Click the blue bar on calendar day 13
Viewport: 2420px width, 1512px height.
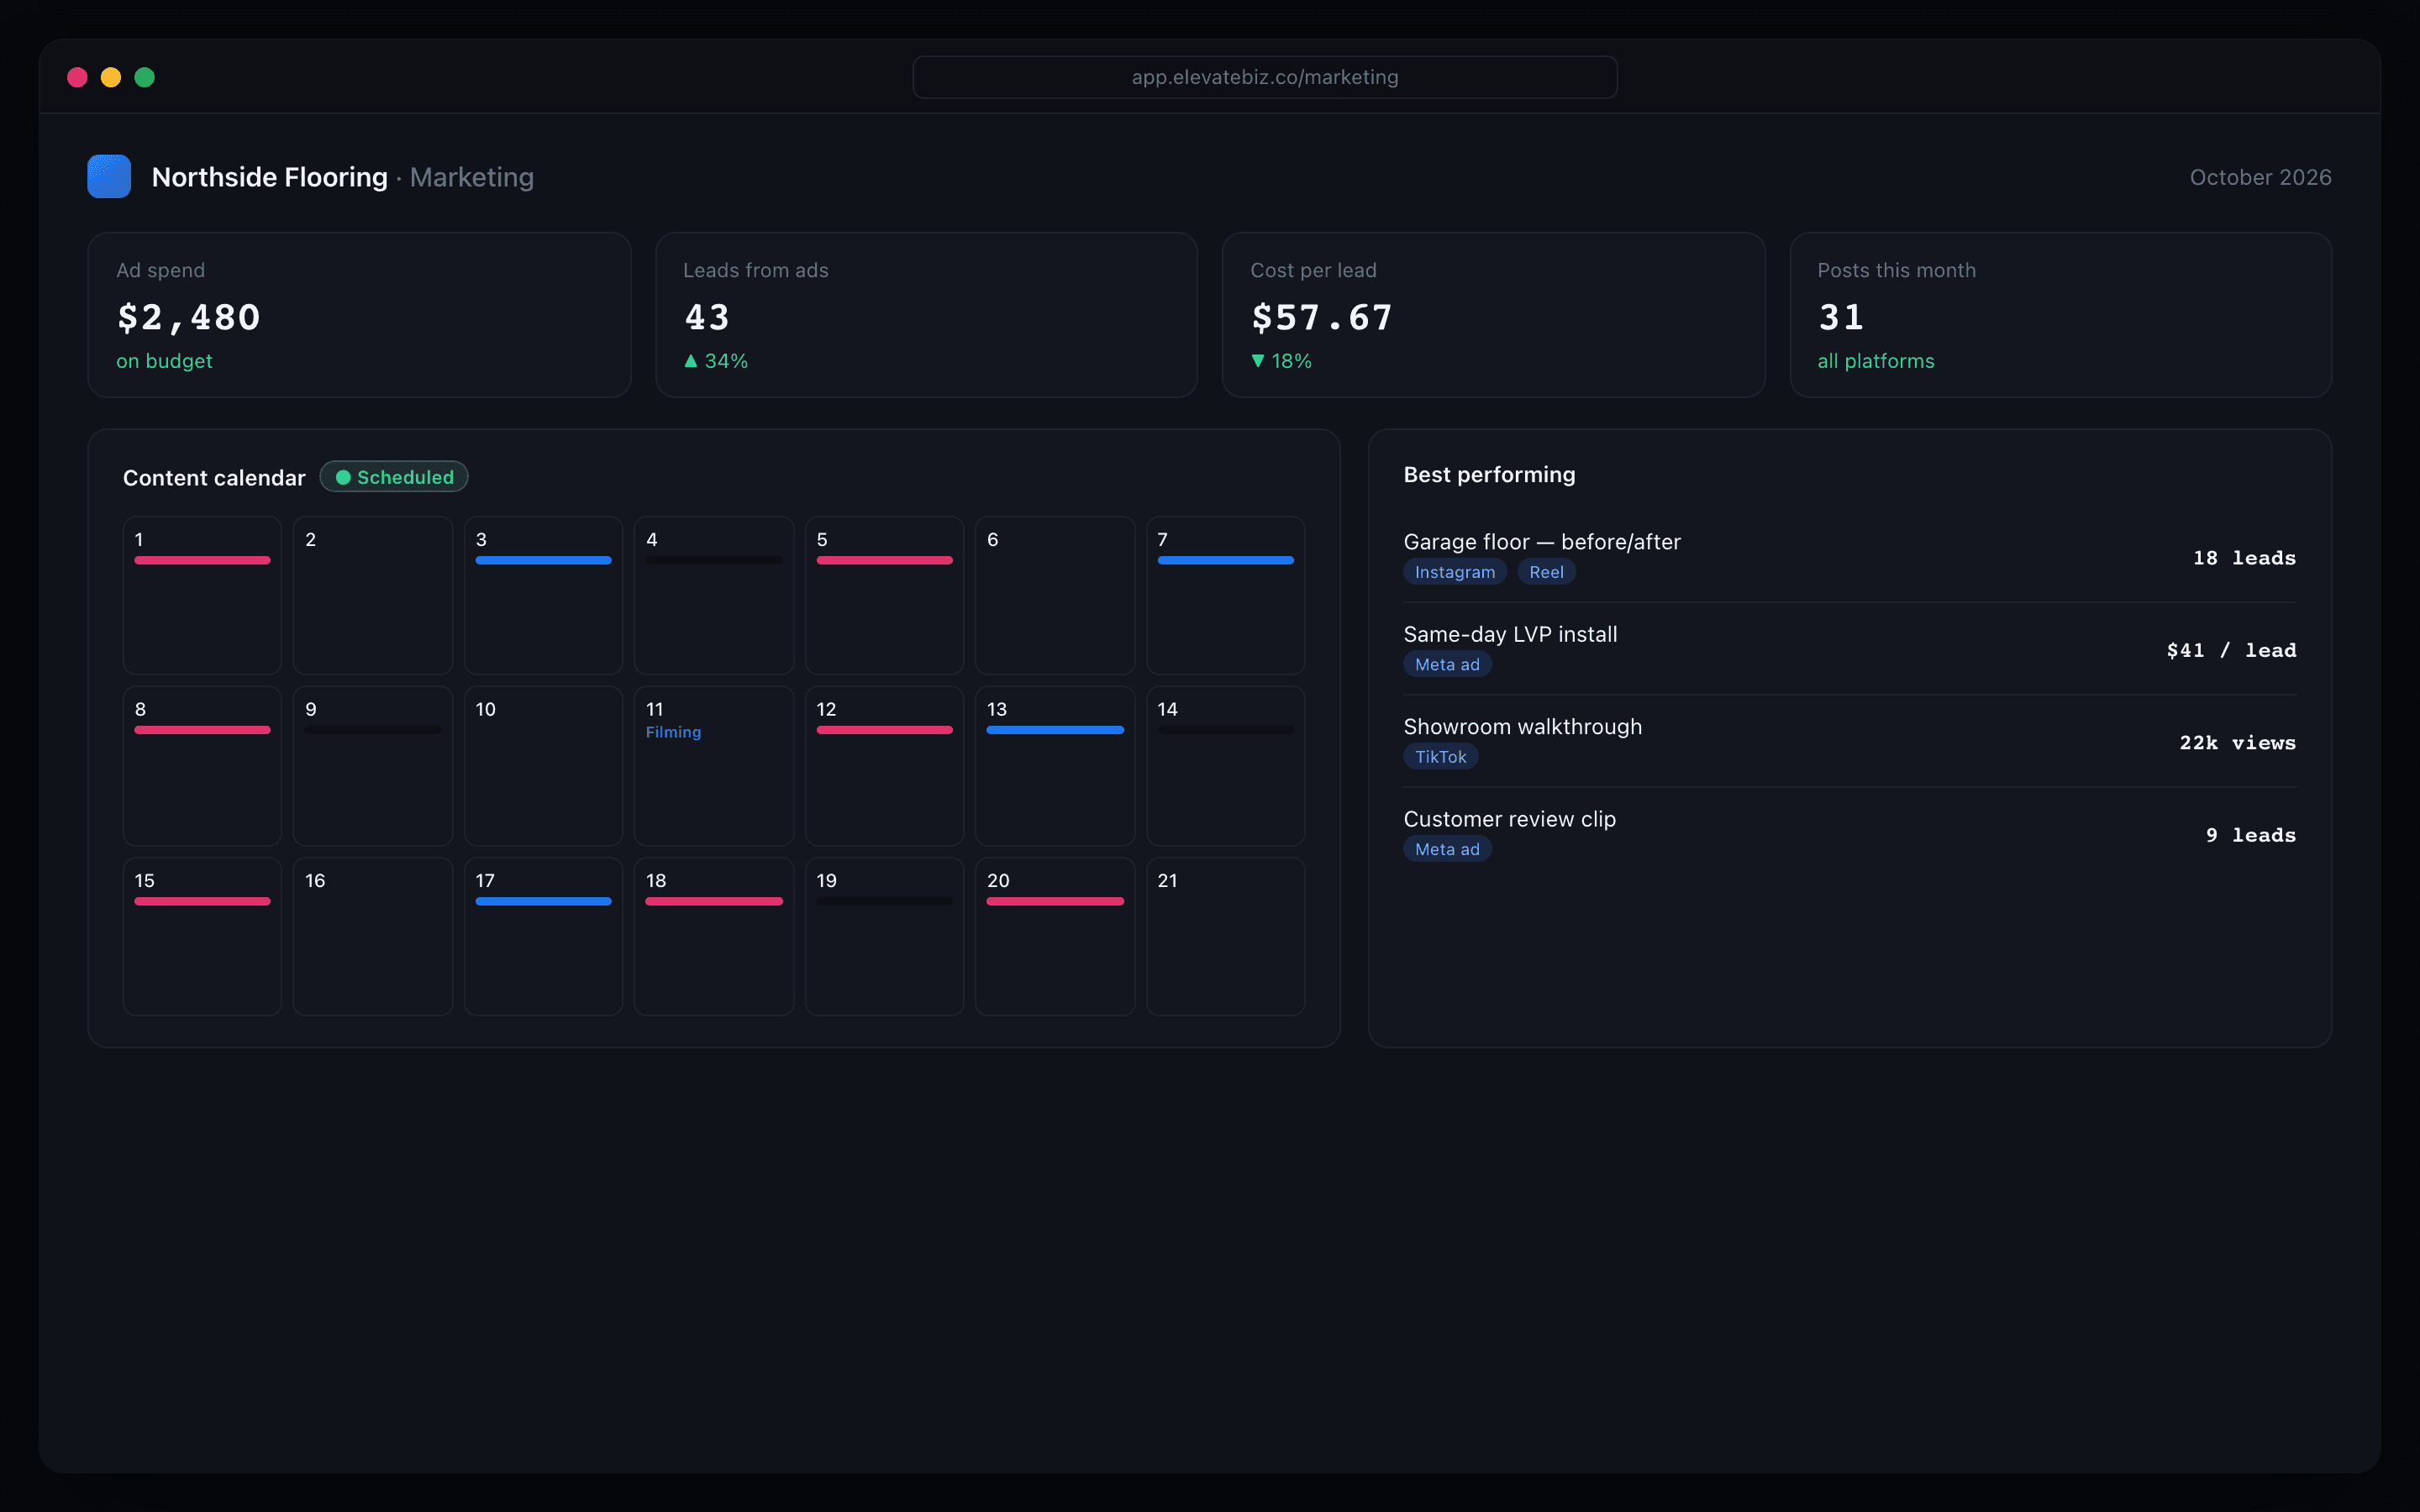click(x=1055, y=730)
